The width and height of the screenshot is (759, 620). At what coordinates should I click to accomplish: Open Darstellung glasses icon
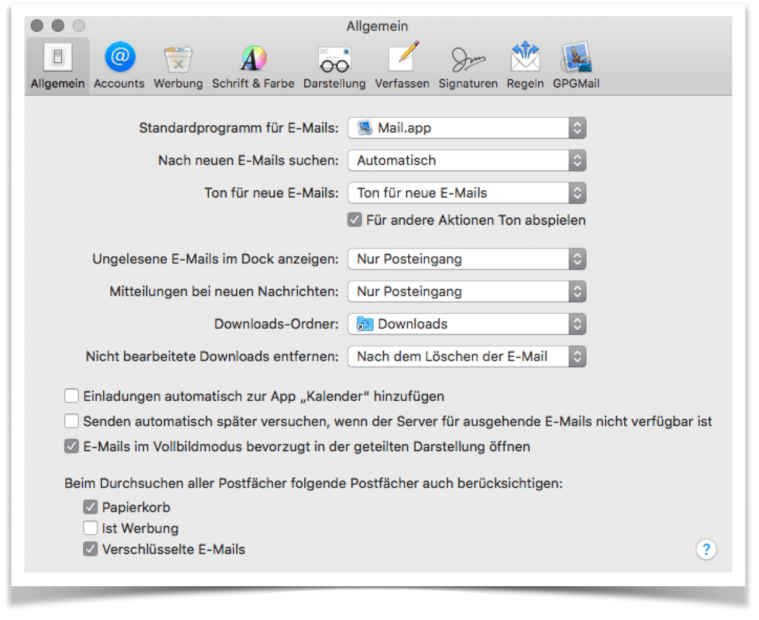point(334,60)
